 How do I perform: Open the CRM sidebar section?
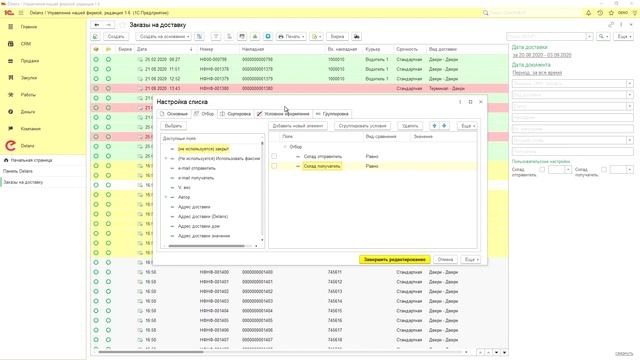pyautogui.click(x=26, y=44)
